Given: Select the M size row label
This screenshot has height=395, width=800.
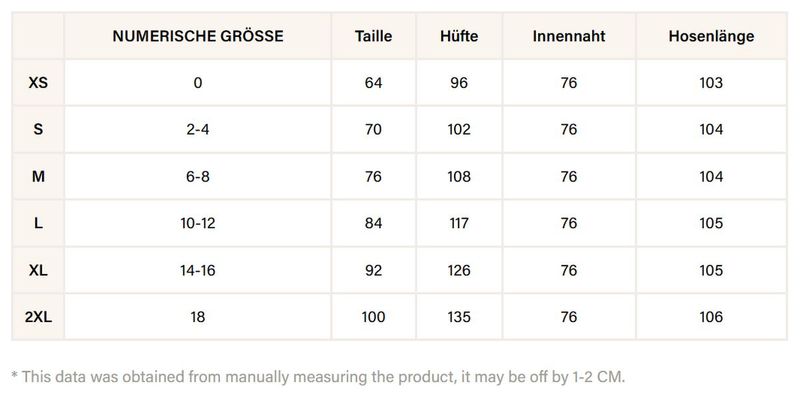Looking at the screenshot, I should tap(38, 177).
